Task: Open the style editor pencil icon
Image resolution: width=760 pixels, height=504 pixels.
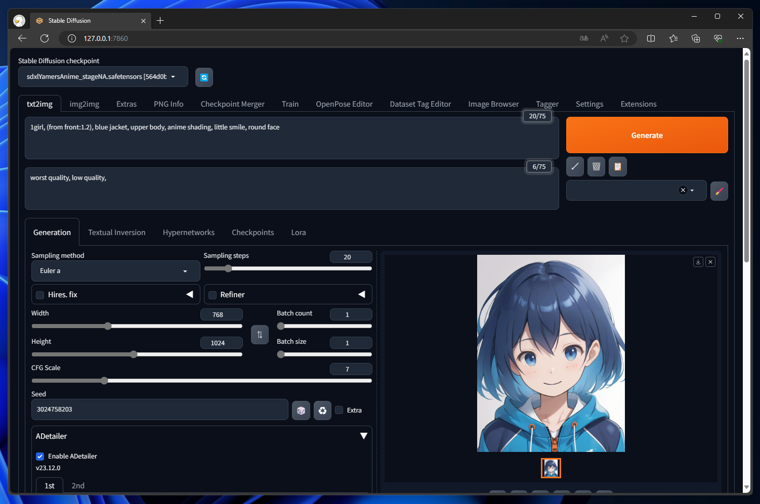Action: [719, 191]
